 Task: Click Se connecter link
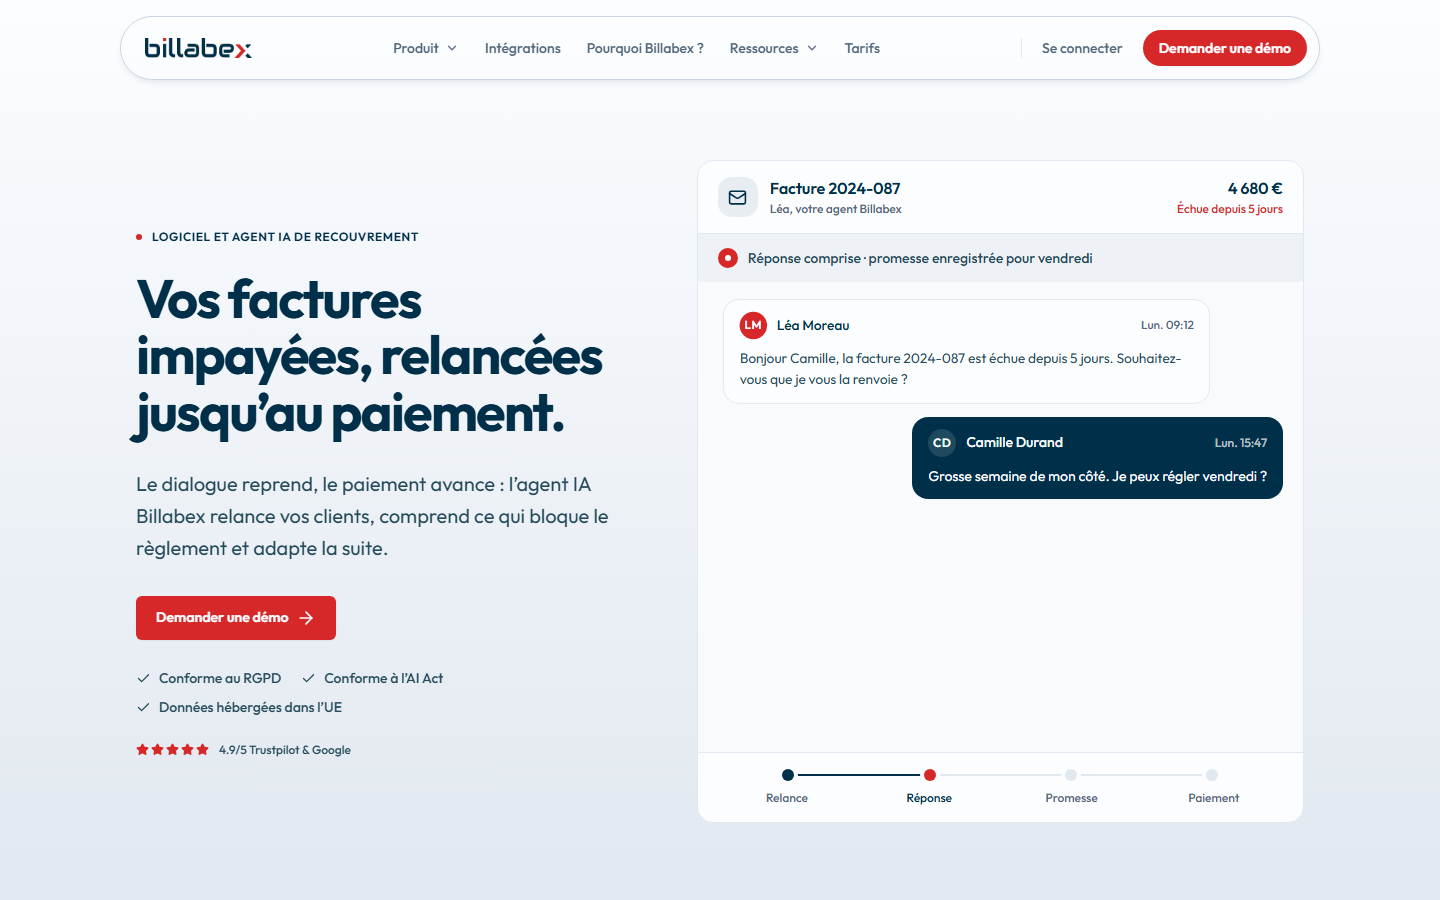pyautogui.click(x=1082, y=48)
